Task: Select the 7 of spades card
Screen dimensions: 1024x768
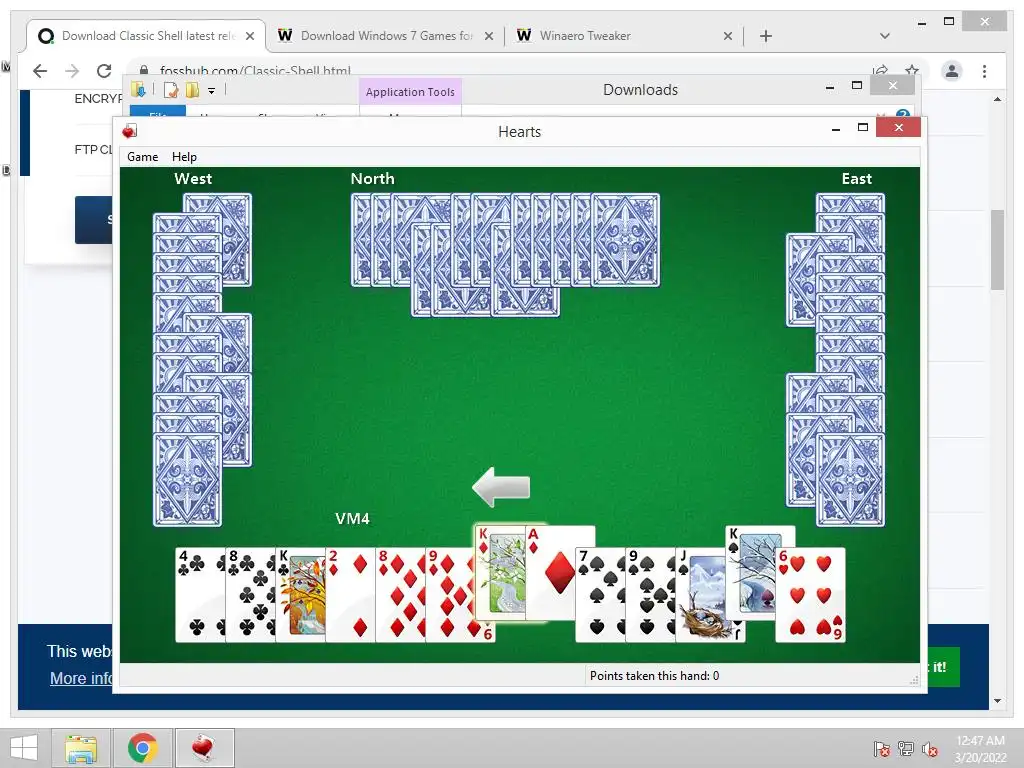Action: 600,595
